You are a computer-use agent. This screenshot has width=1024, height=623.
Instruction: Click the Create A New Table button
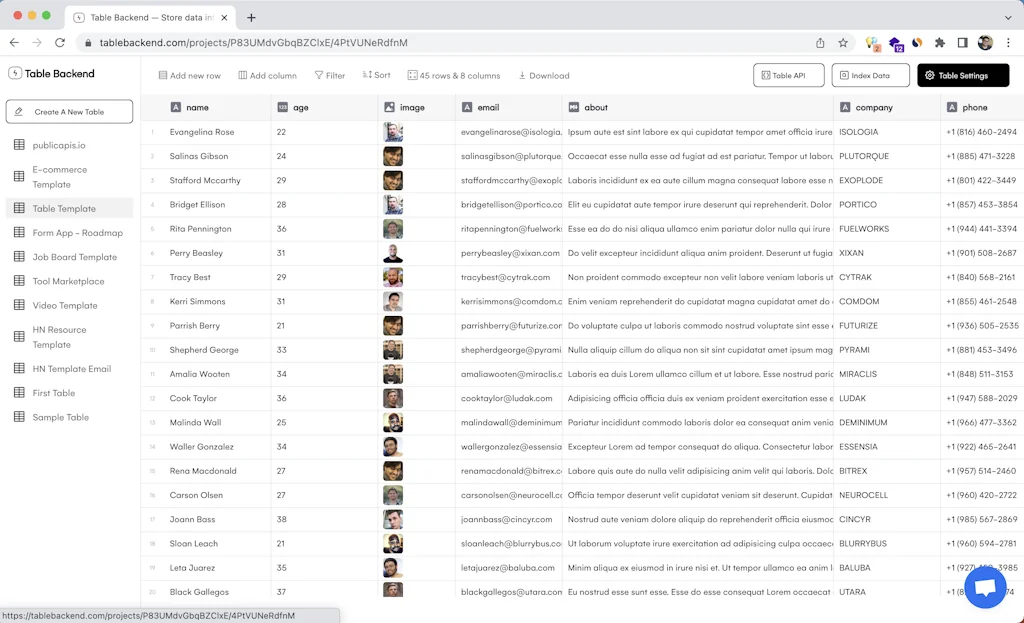point(68,110)
